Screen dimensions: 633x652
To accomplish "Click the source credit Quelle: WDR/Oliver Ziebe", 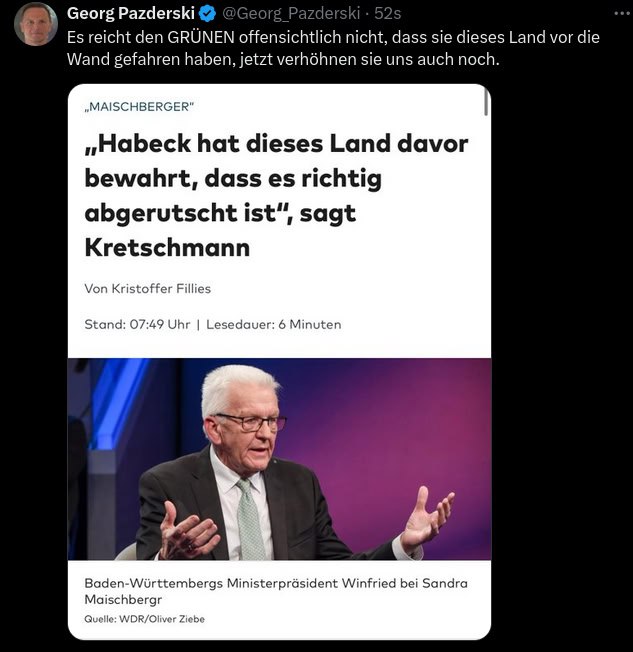I will coord(144,619).
